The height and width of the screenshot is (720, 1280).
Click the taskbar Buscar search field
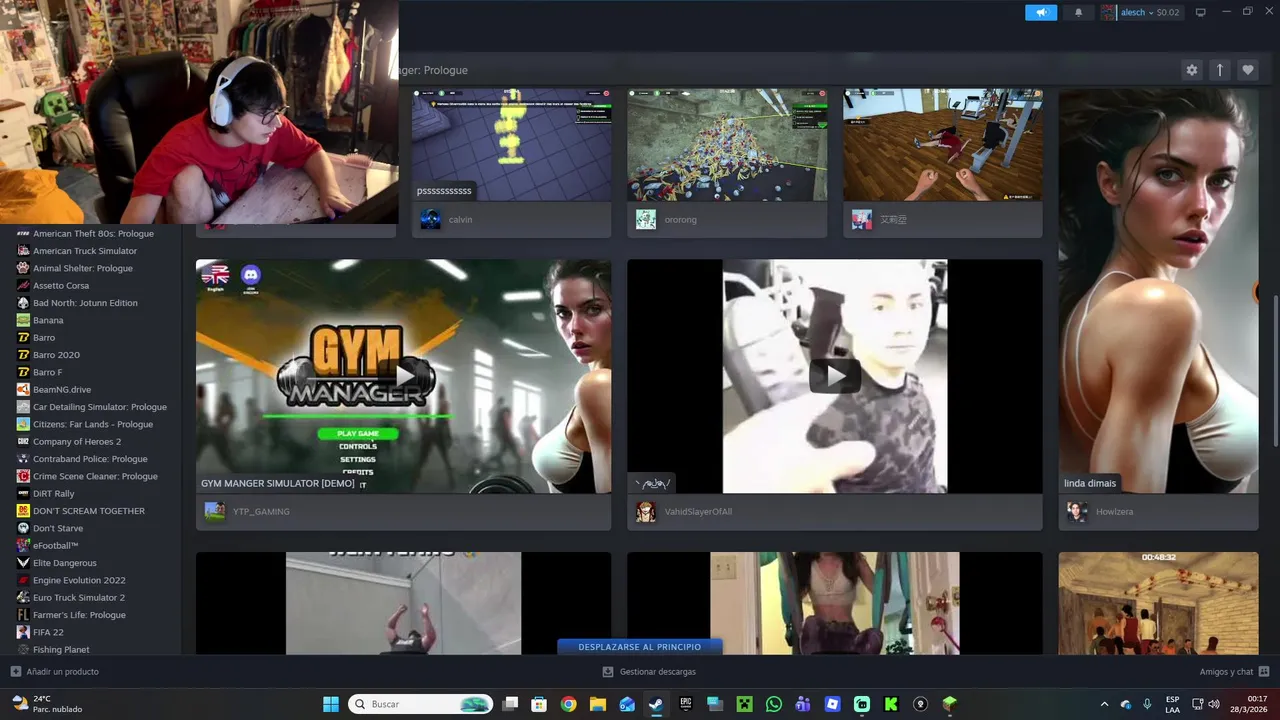(x=420, y=704)
